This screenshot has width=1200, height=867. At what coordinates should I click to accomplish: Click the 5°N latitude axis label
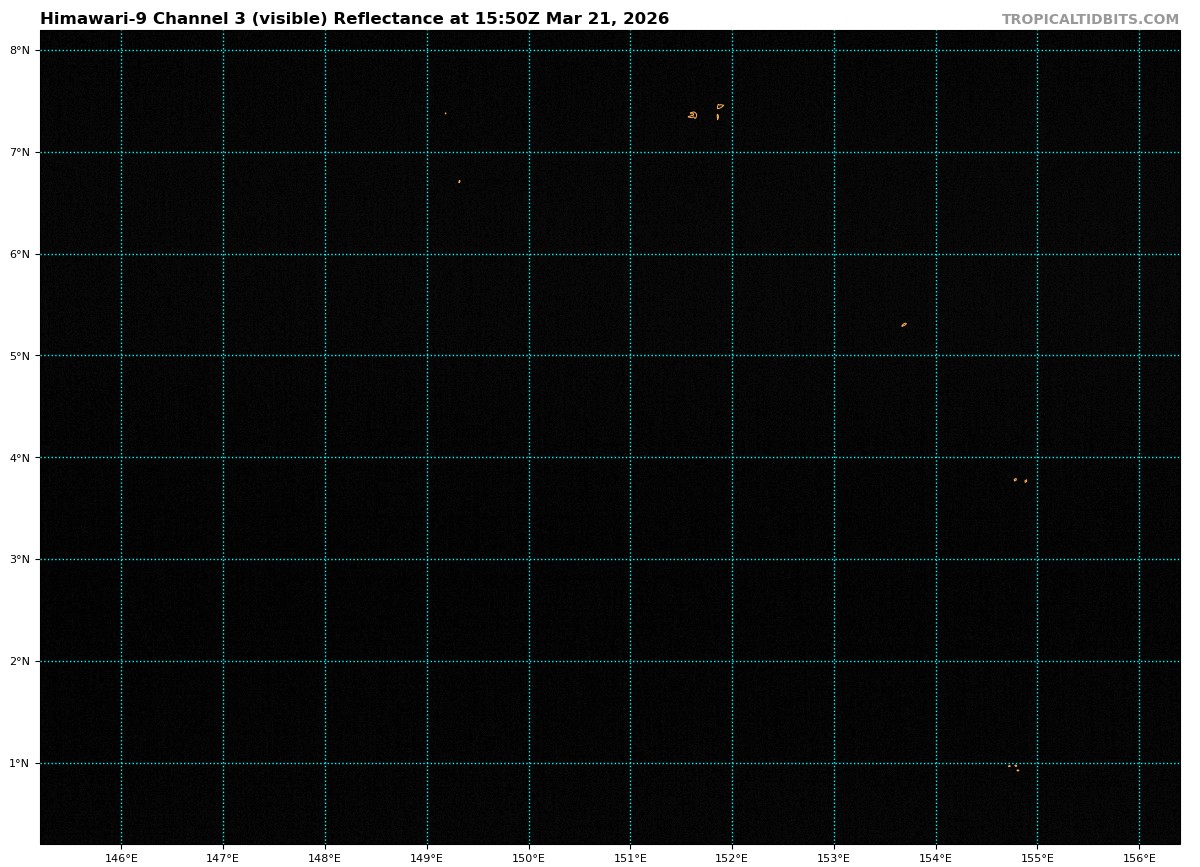pos(20,356)
